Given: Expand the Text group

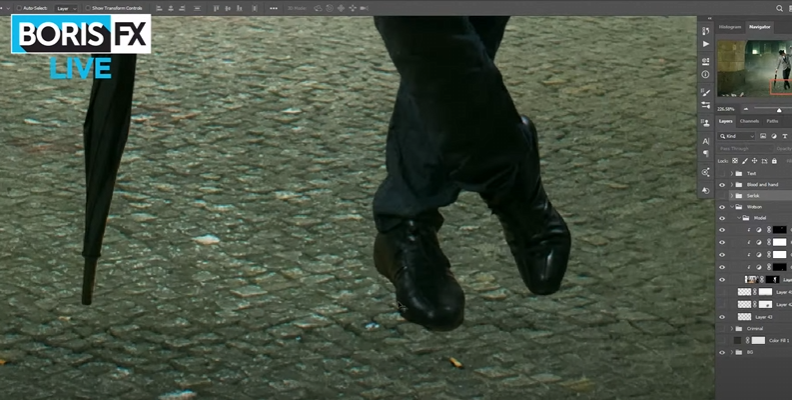Looking at the screenshot, I should point(732,174).
